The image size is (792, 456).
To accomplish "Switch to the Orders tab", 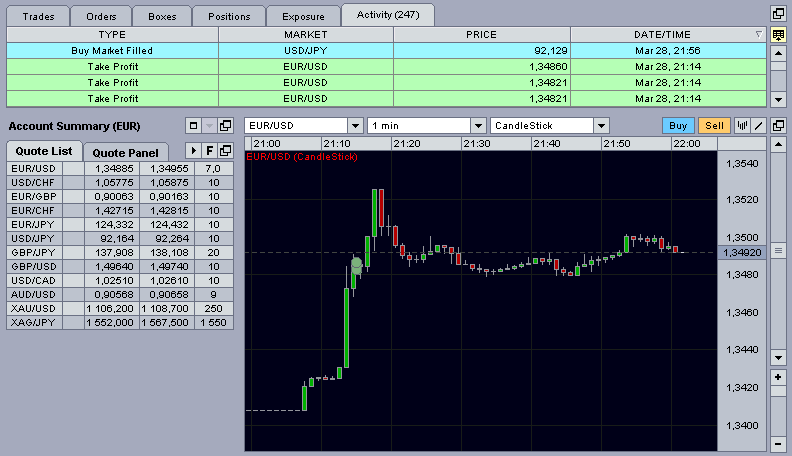I will [101, 16].
